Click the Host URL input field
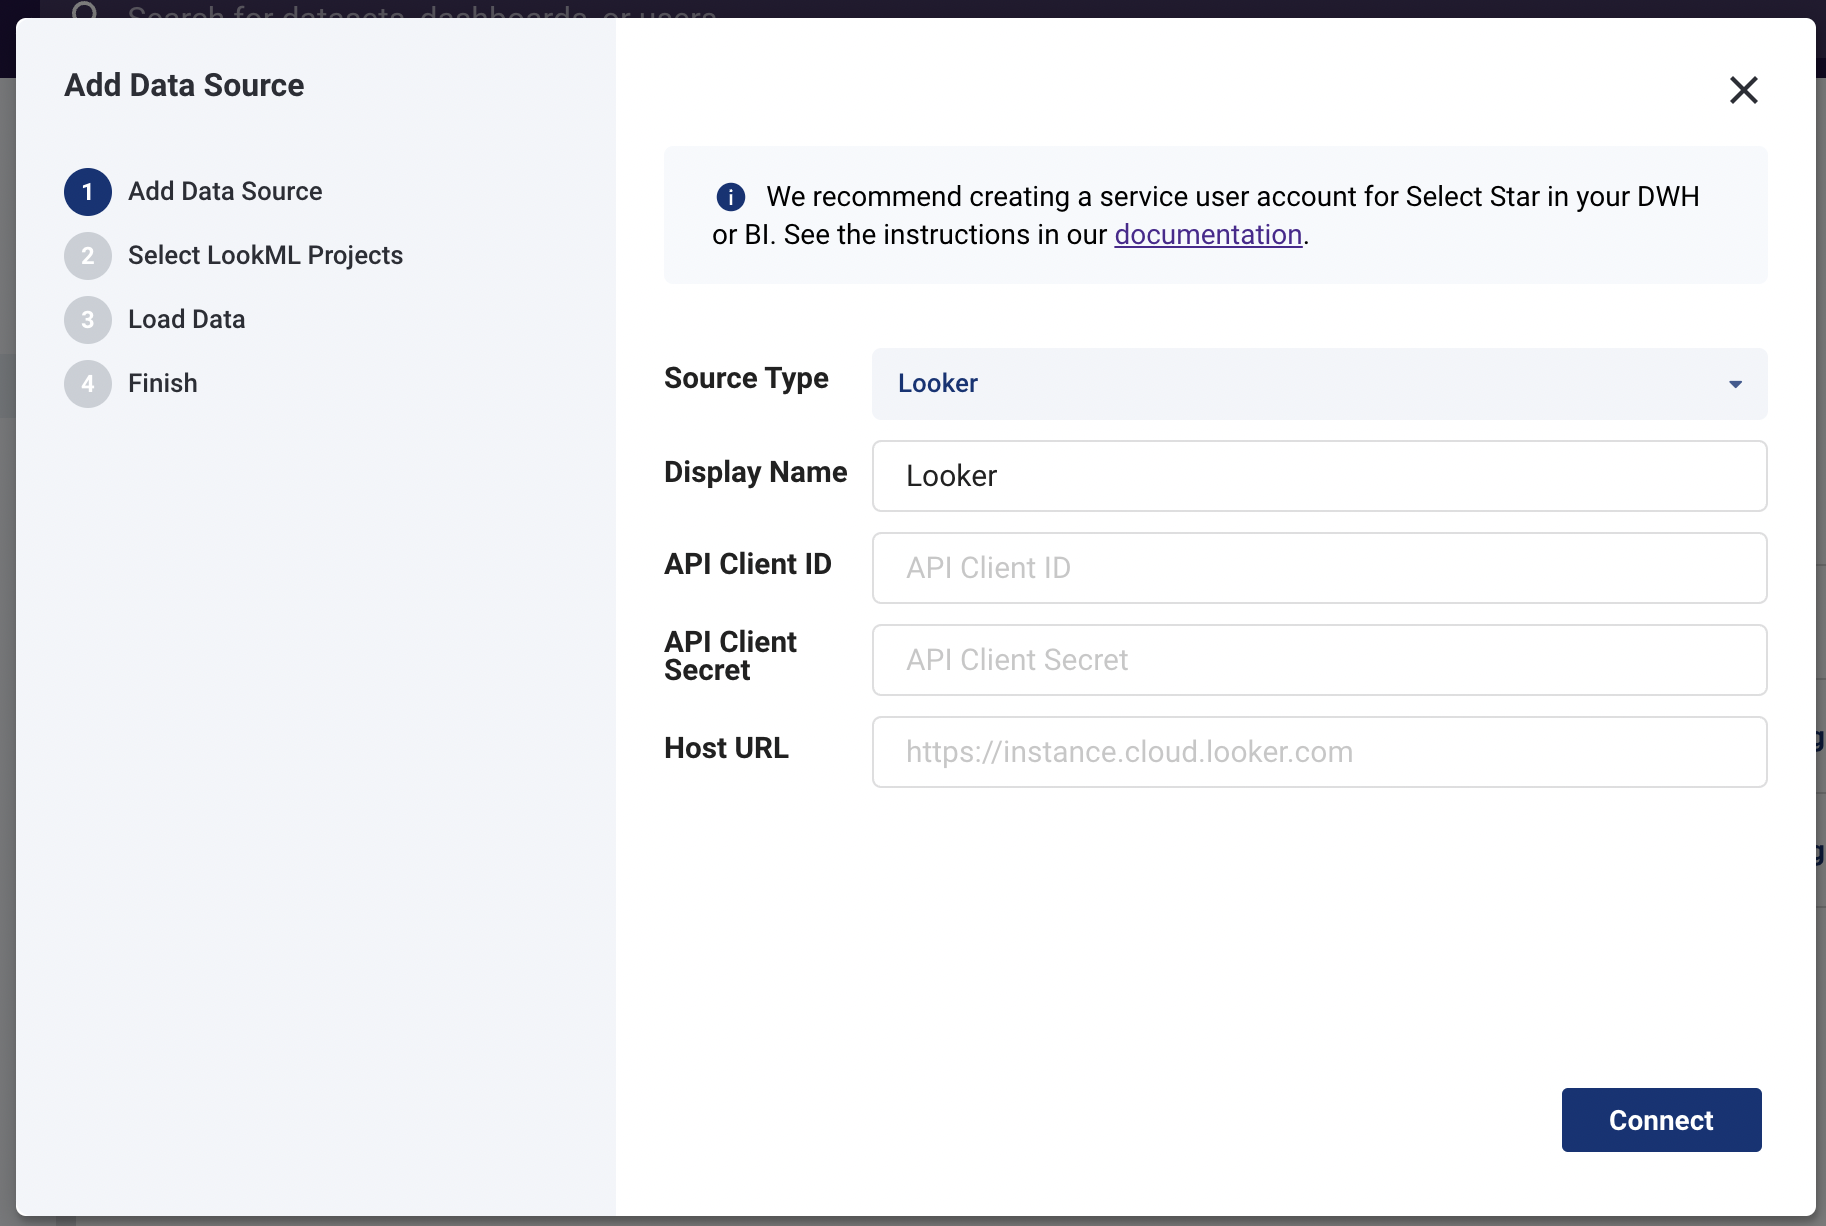The width and height of the screenshot is (1826, 1226). (1319, 752)
